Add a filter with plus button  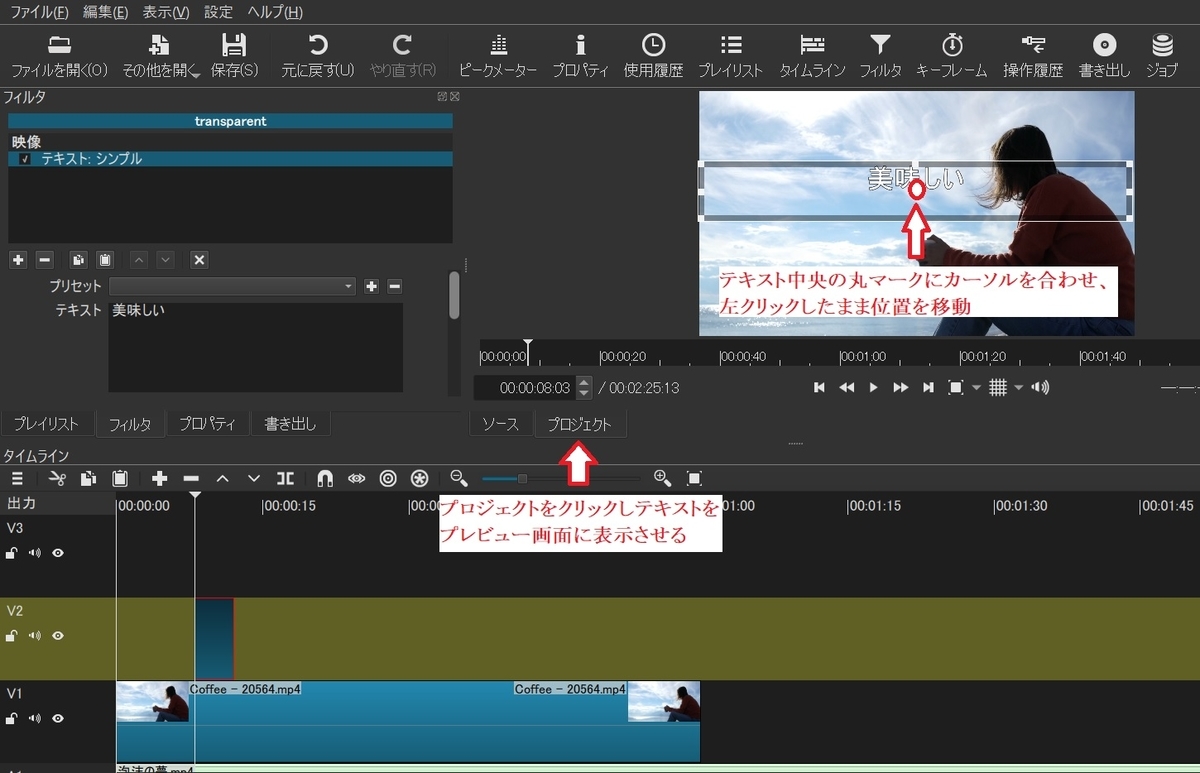(18, 260)
